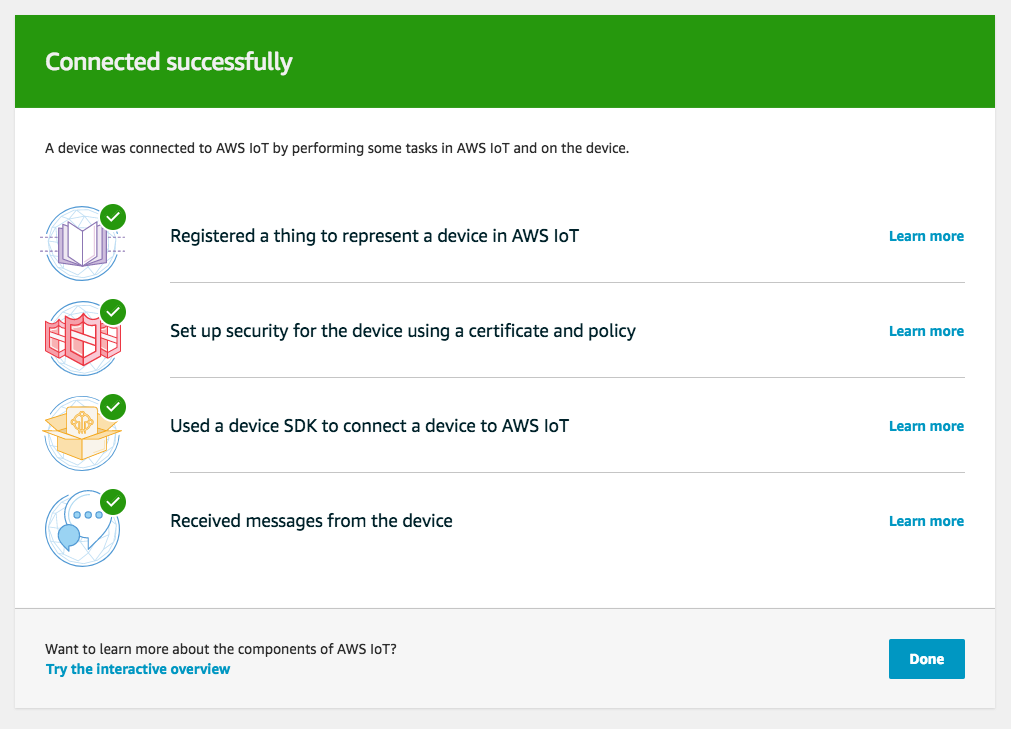Open Learn more for certificate and policy security
Screen dimensions: 1011x729
tap(927, 331)
